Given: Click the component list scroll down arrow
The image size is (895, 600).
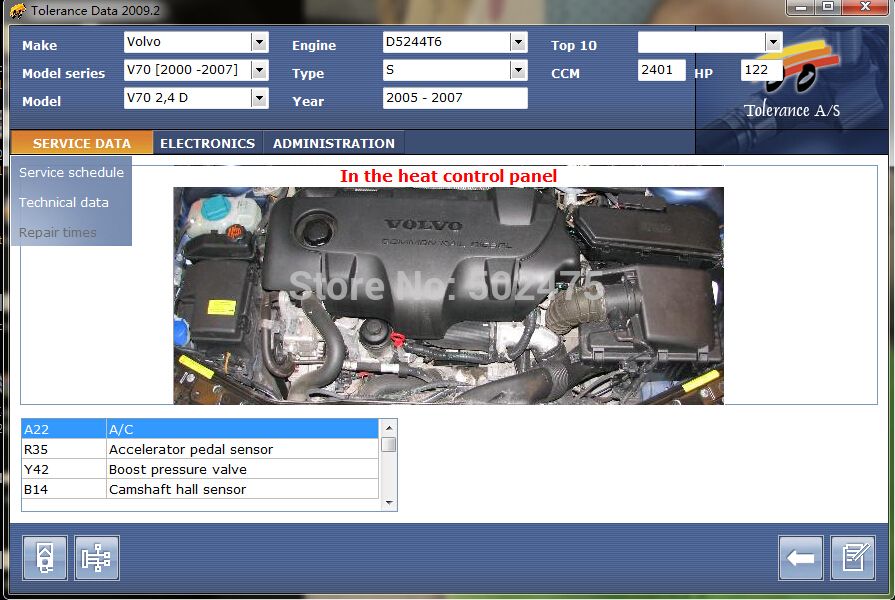Looking at the screenshot, I should 388,503.
